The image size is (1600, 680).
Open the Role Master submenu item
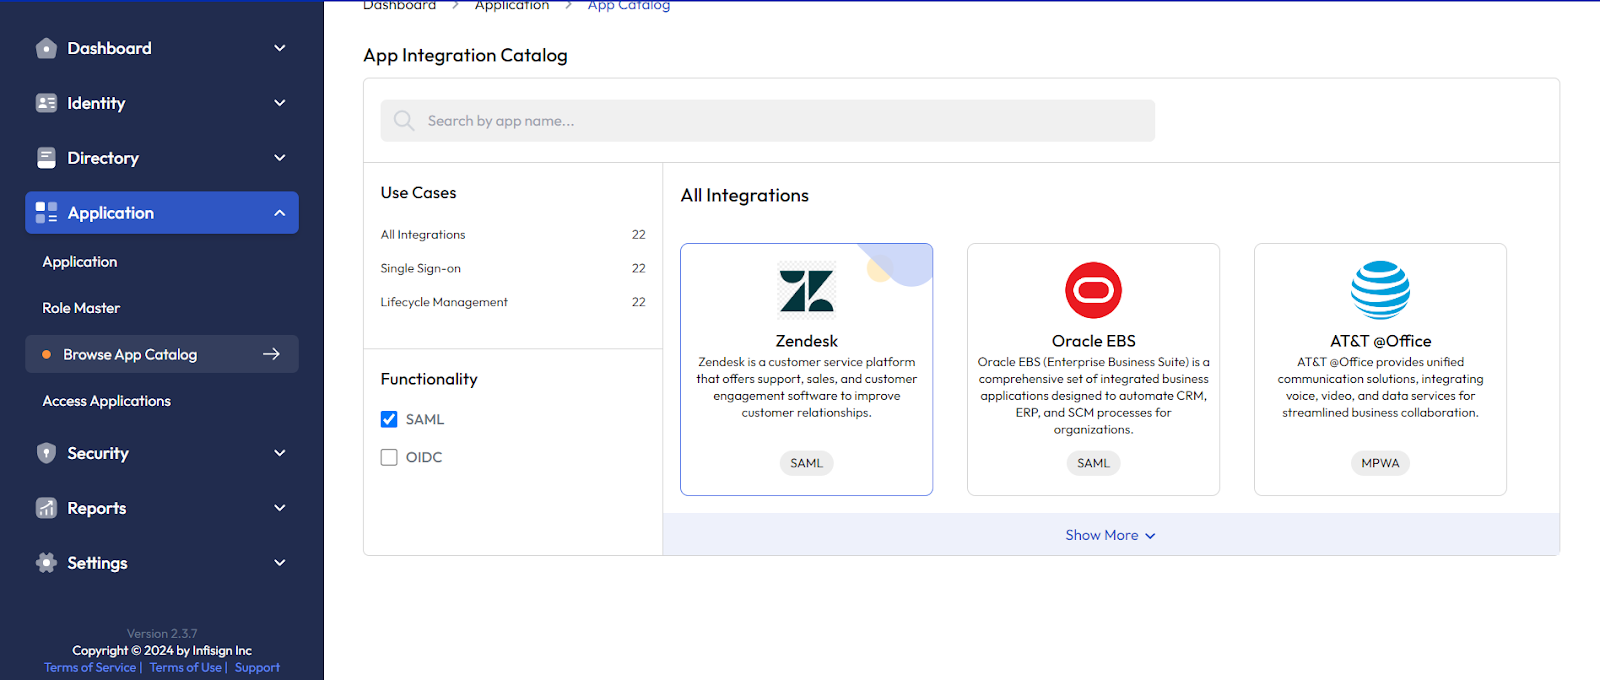81,308
